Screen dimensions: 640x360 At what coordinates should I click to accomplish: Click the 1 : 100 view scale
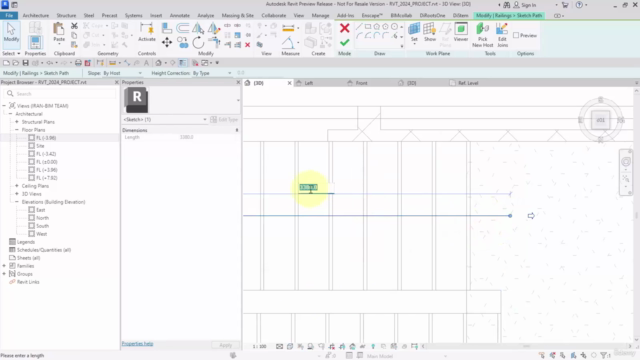coord(259,347)
